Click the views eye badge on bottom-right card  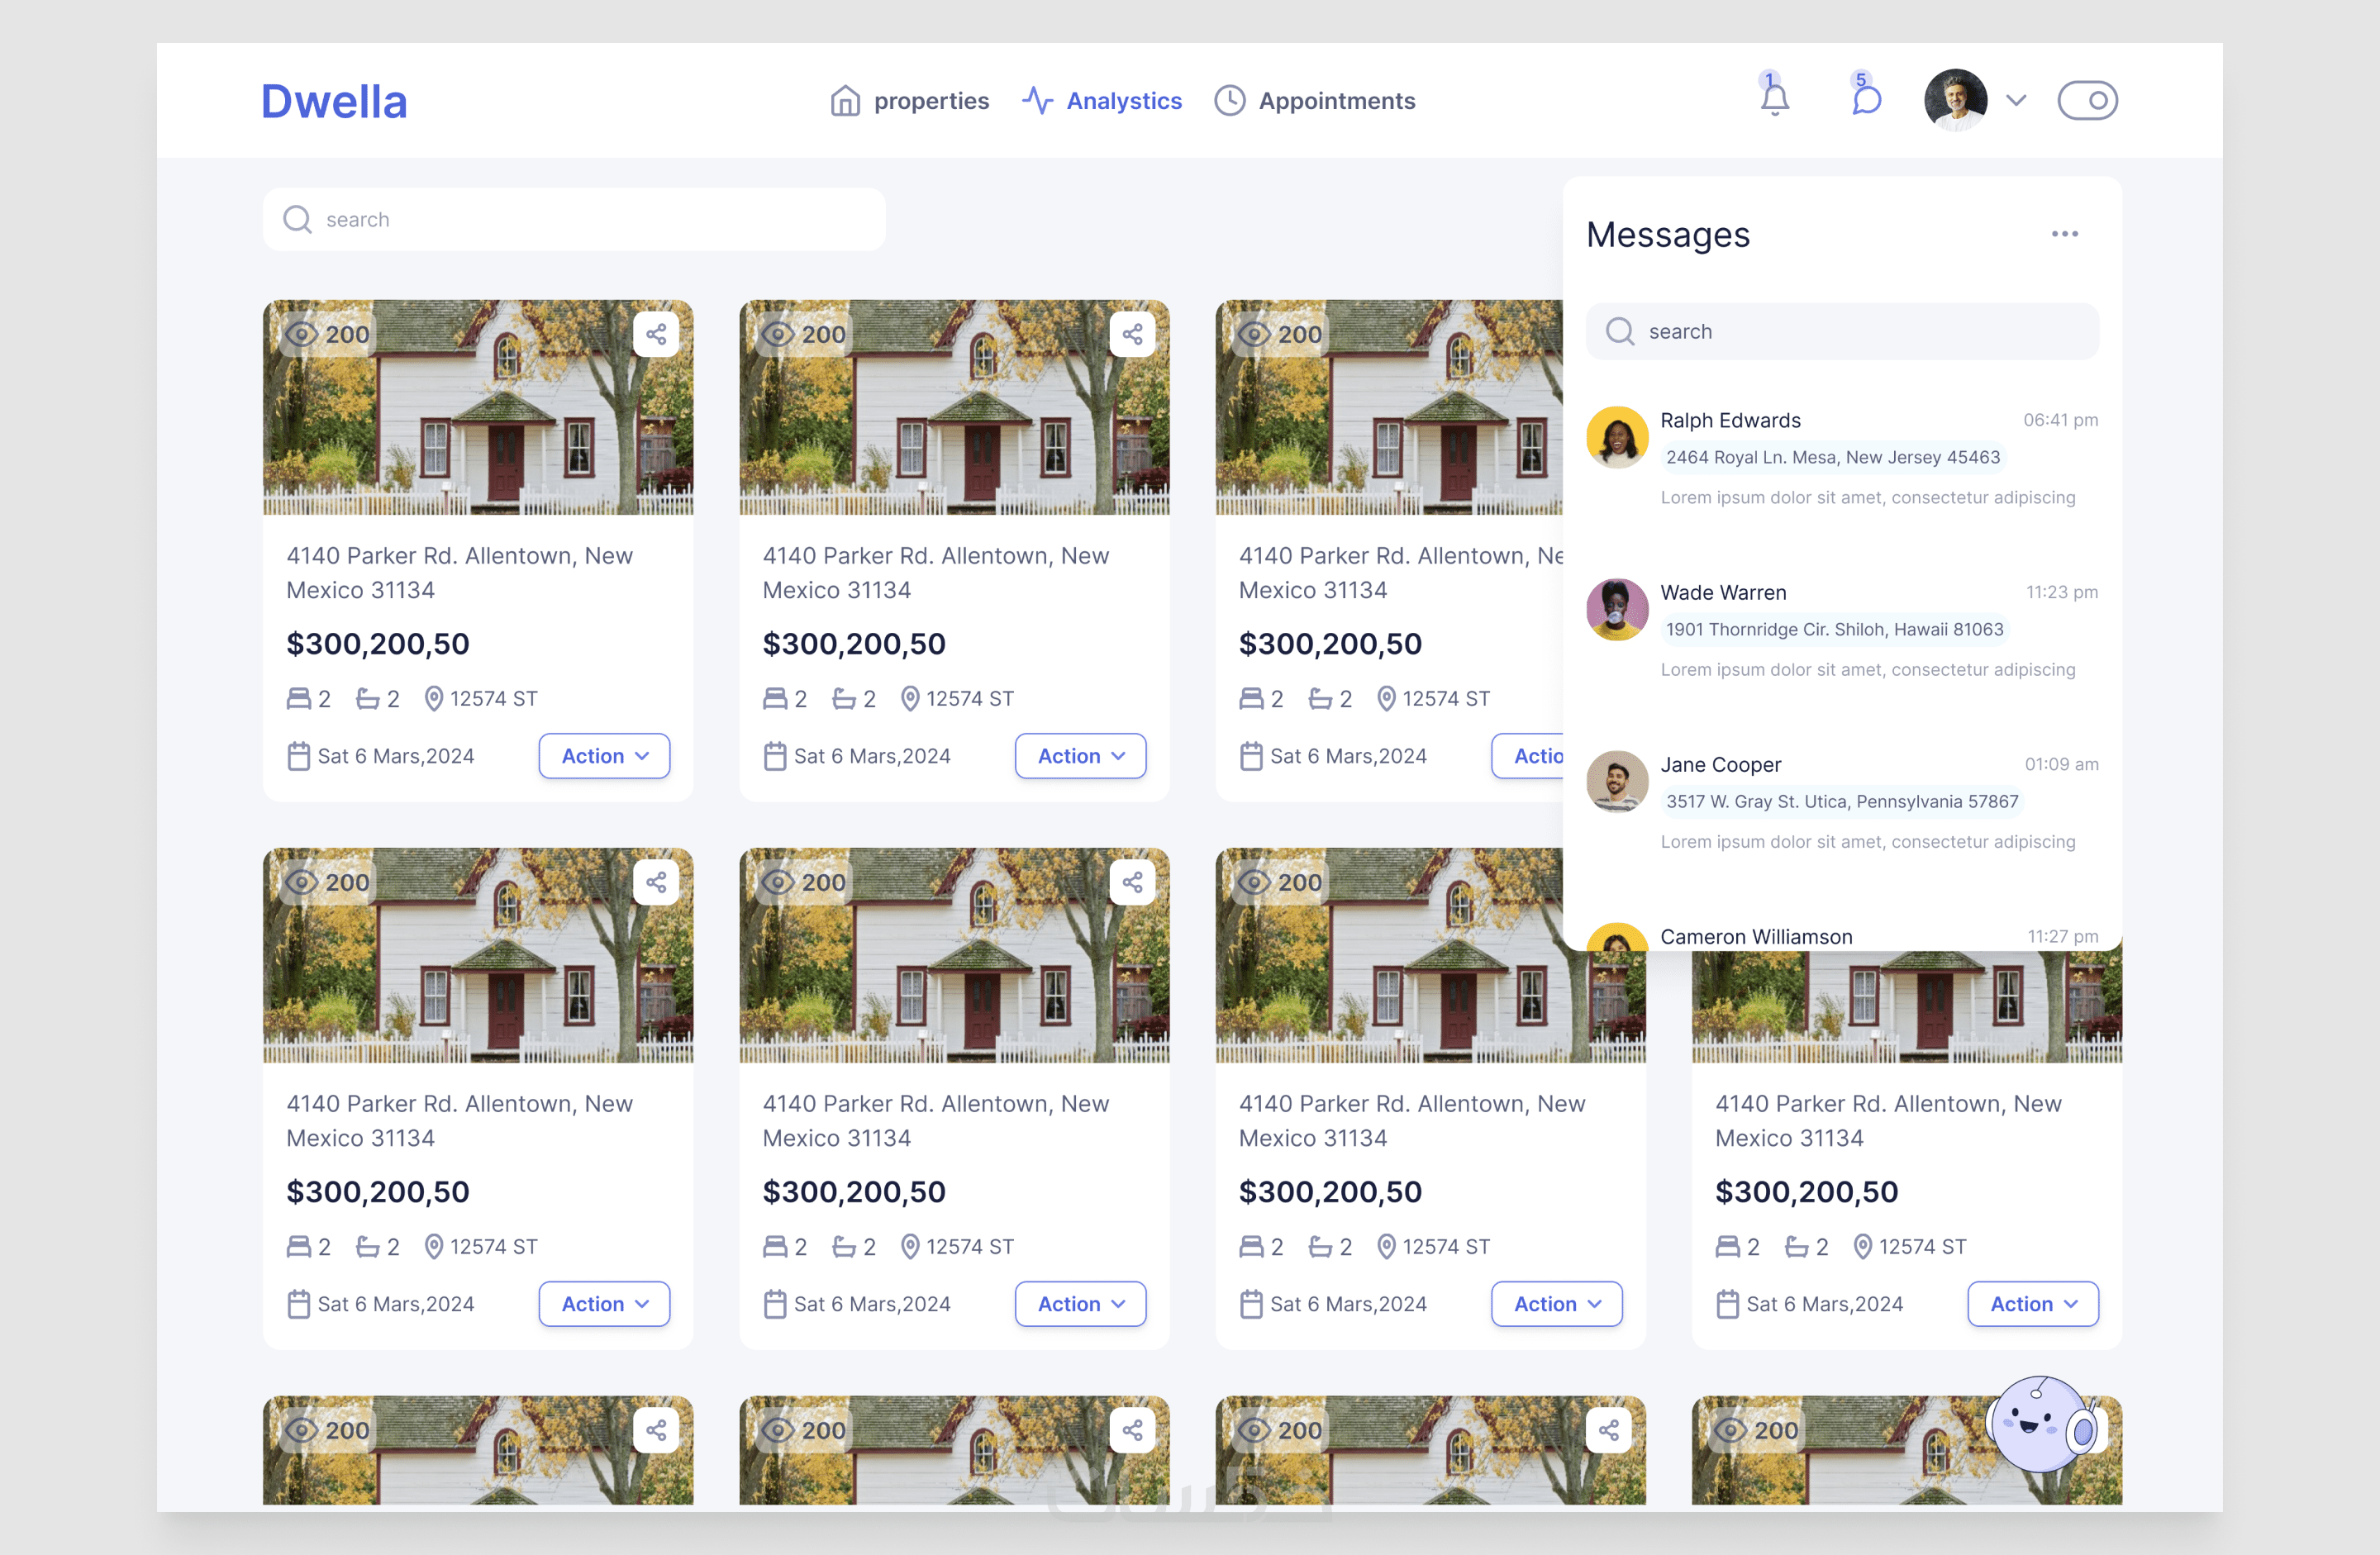[x=1757, y=1430]
